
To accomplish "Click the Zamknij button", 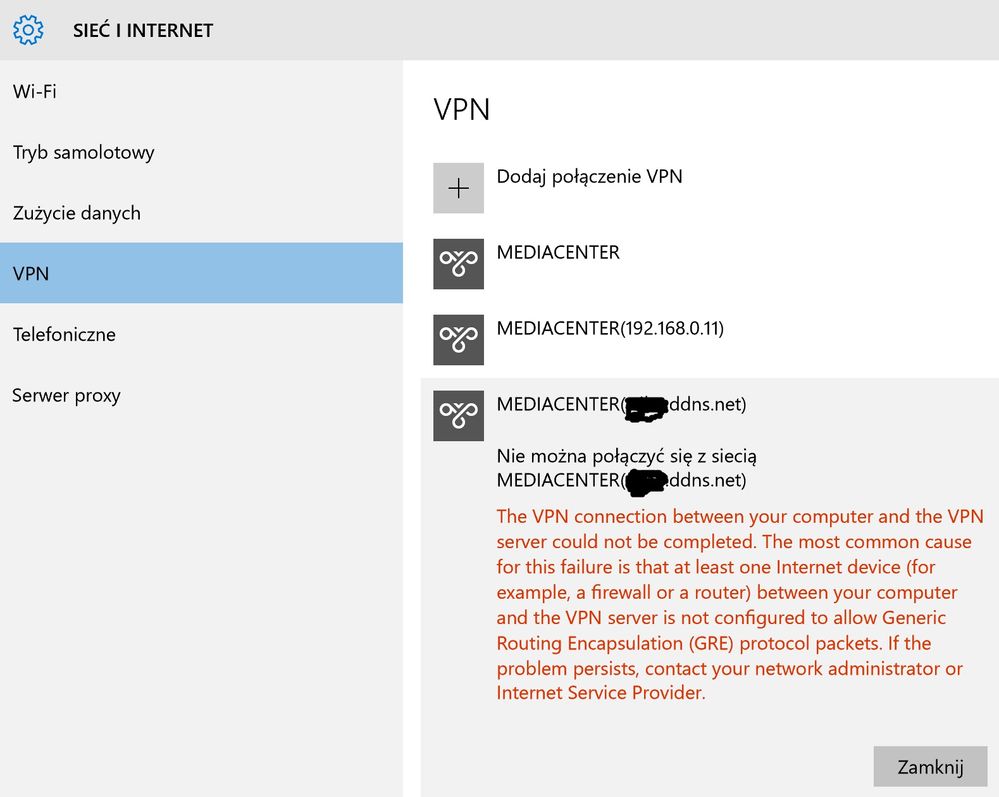I will (930, 766).
